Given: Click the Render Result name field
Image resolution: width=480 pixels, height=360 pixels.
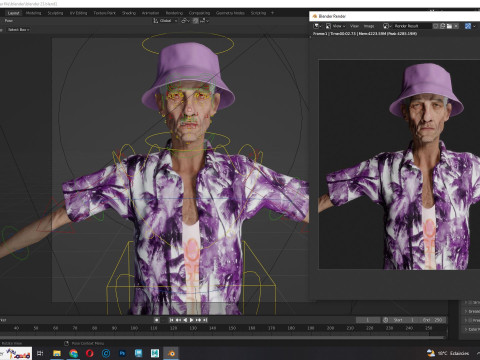Looking at the screenshot, I should click(411, 26).
